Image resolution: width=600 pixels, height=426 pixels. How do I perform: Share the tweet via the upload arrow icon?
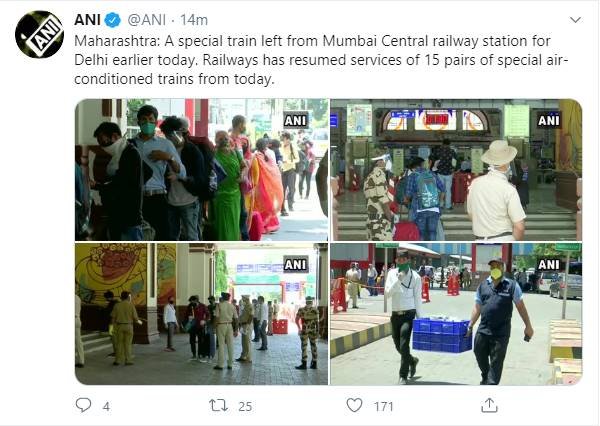tap(489, 405)
